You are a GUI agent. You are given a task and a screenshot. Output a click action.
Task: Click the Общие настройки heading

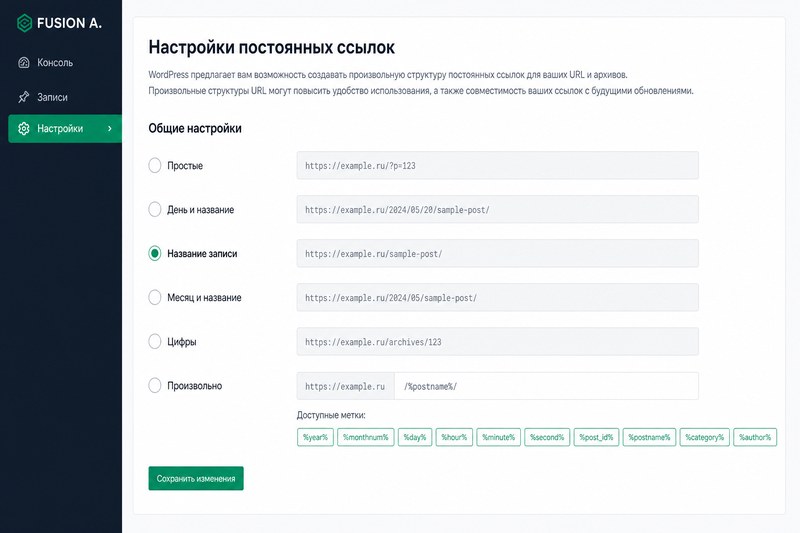coord(195,129)
